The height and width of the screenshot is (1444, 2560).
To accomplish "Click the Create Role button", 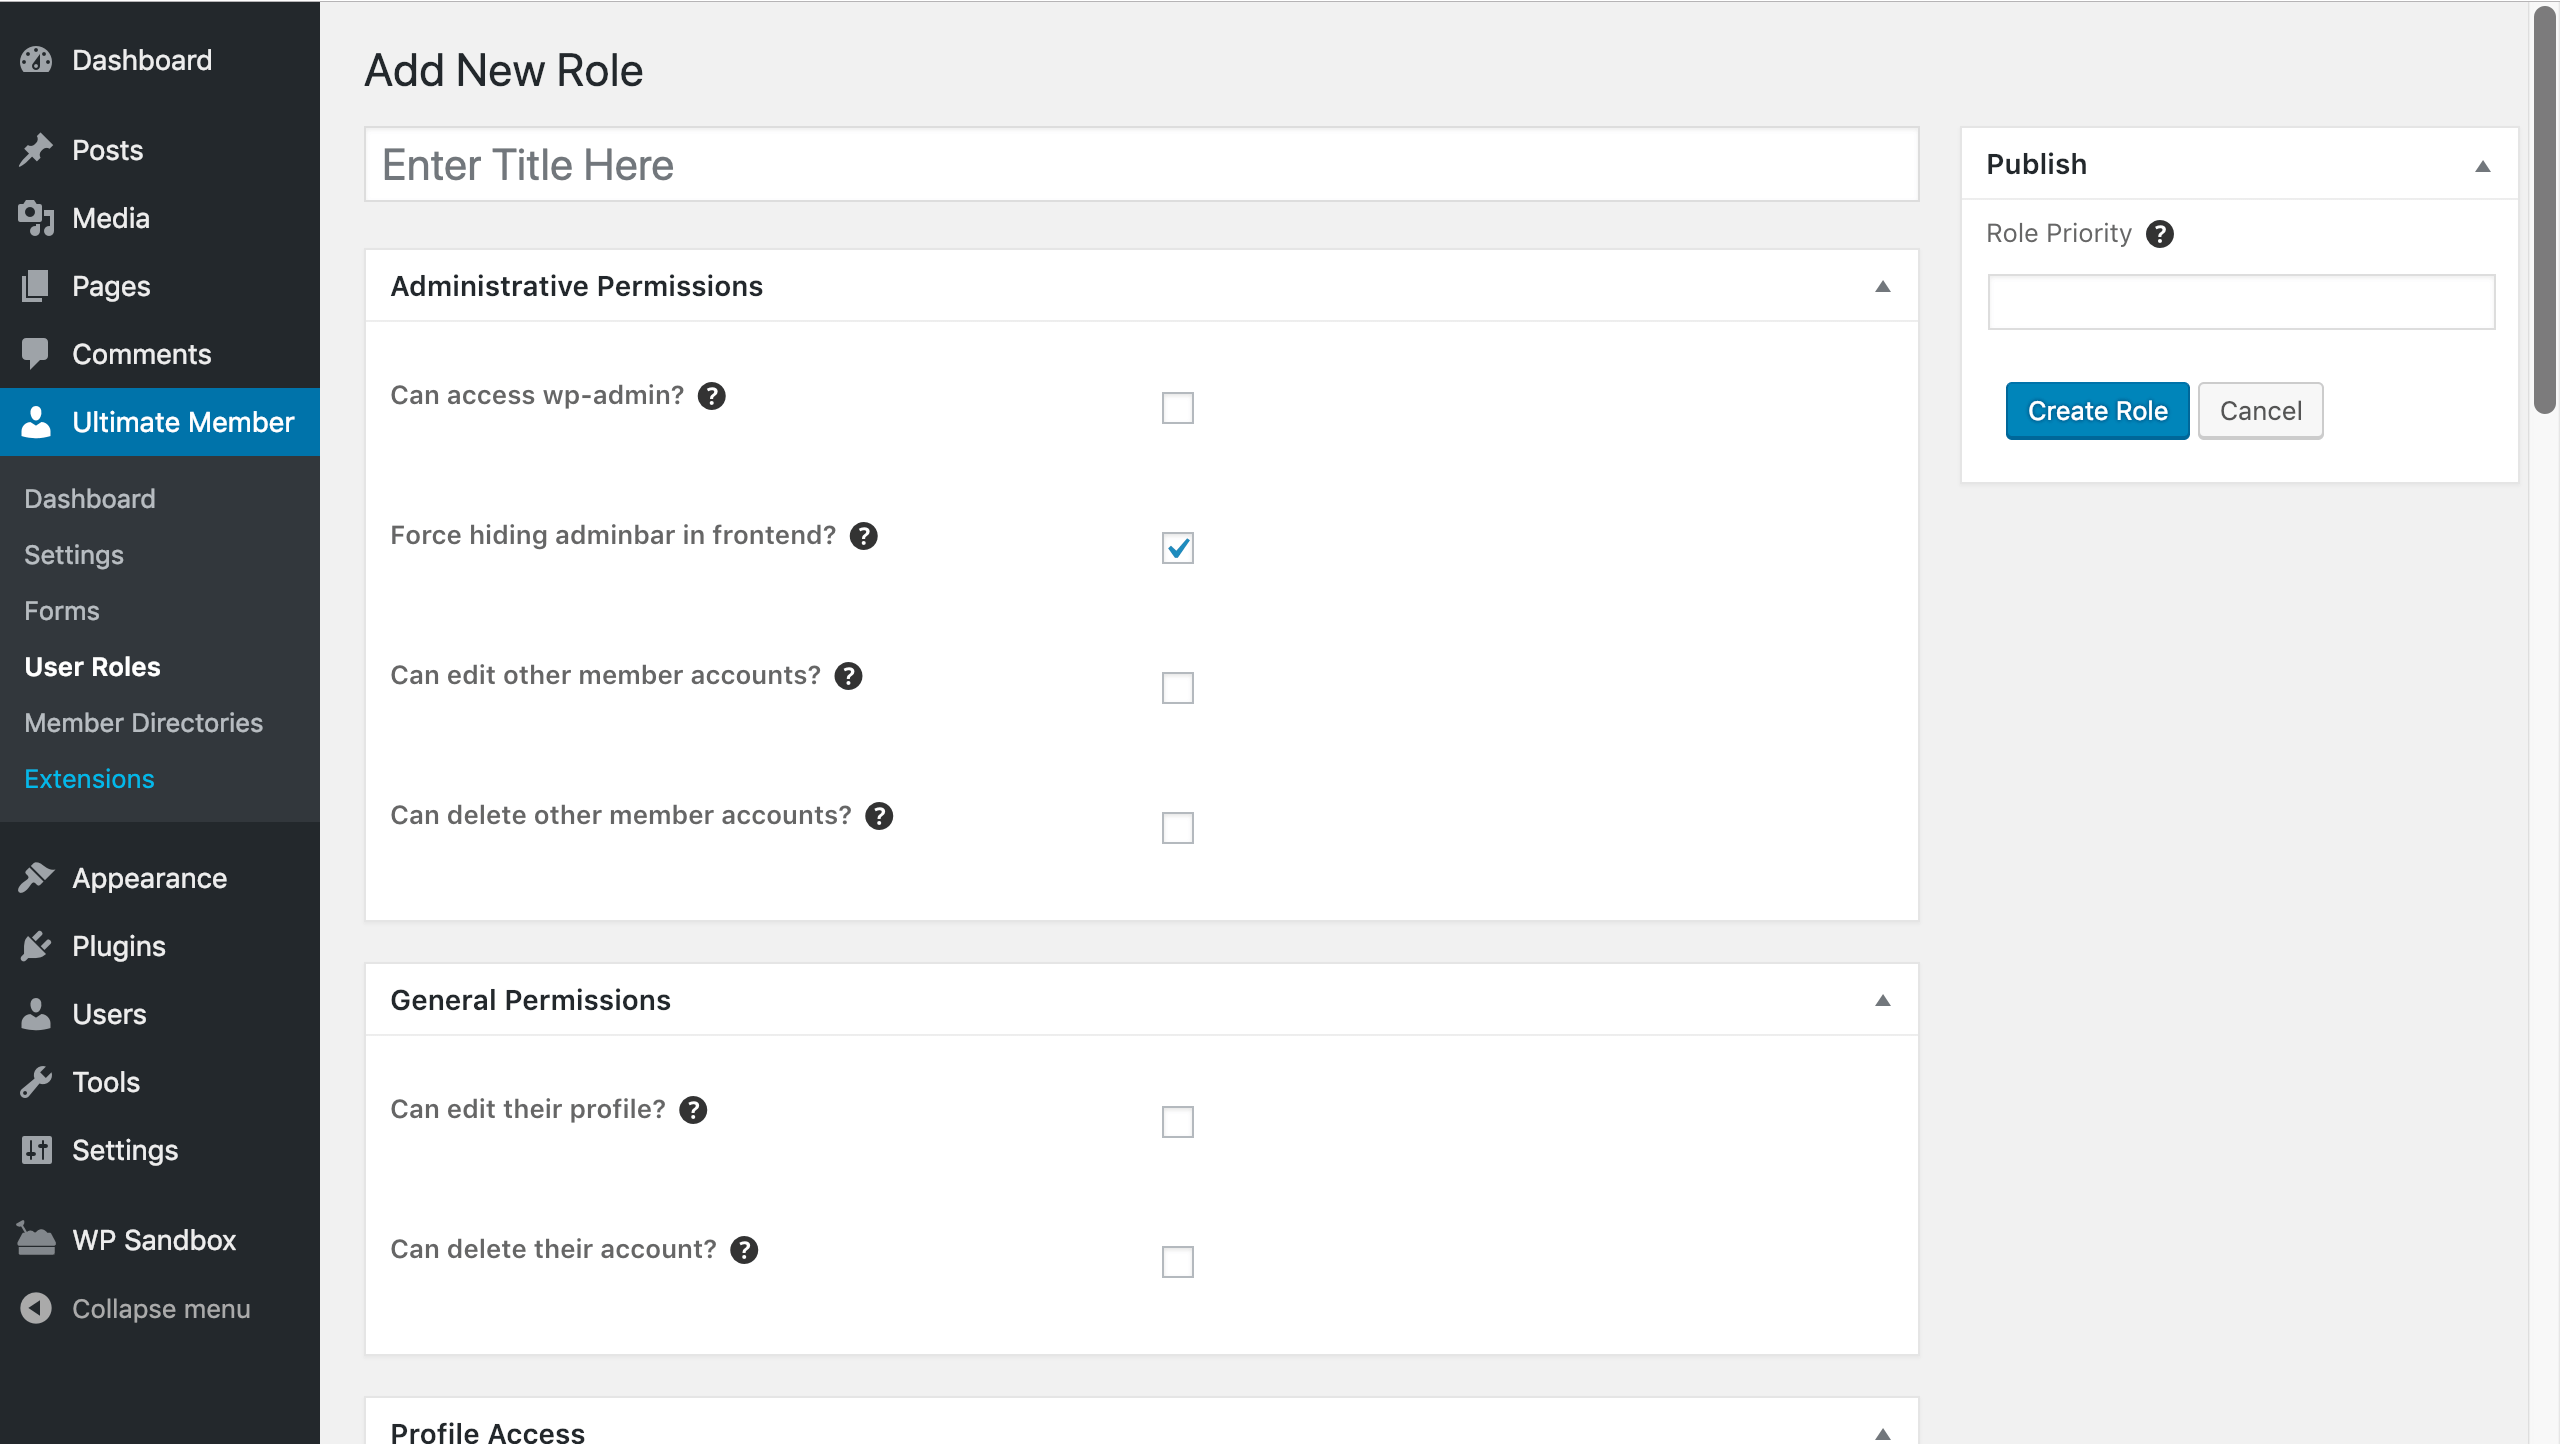I will pos(2097,411).
